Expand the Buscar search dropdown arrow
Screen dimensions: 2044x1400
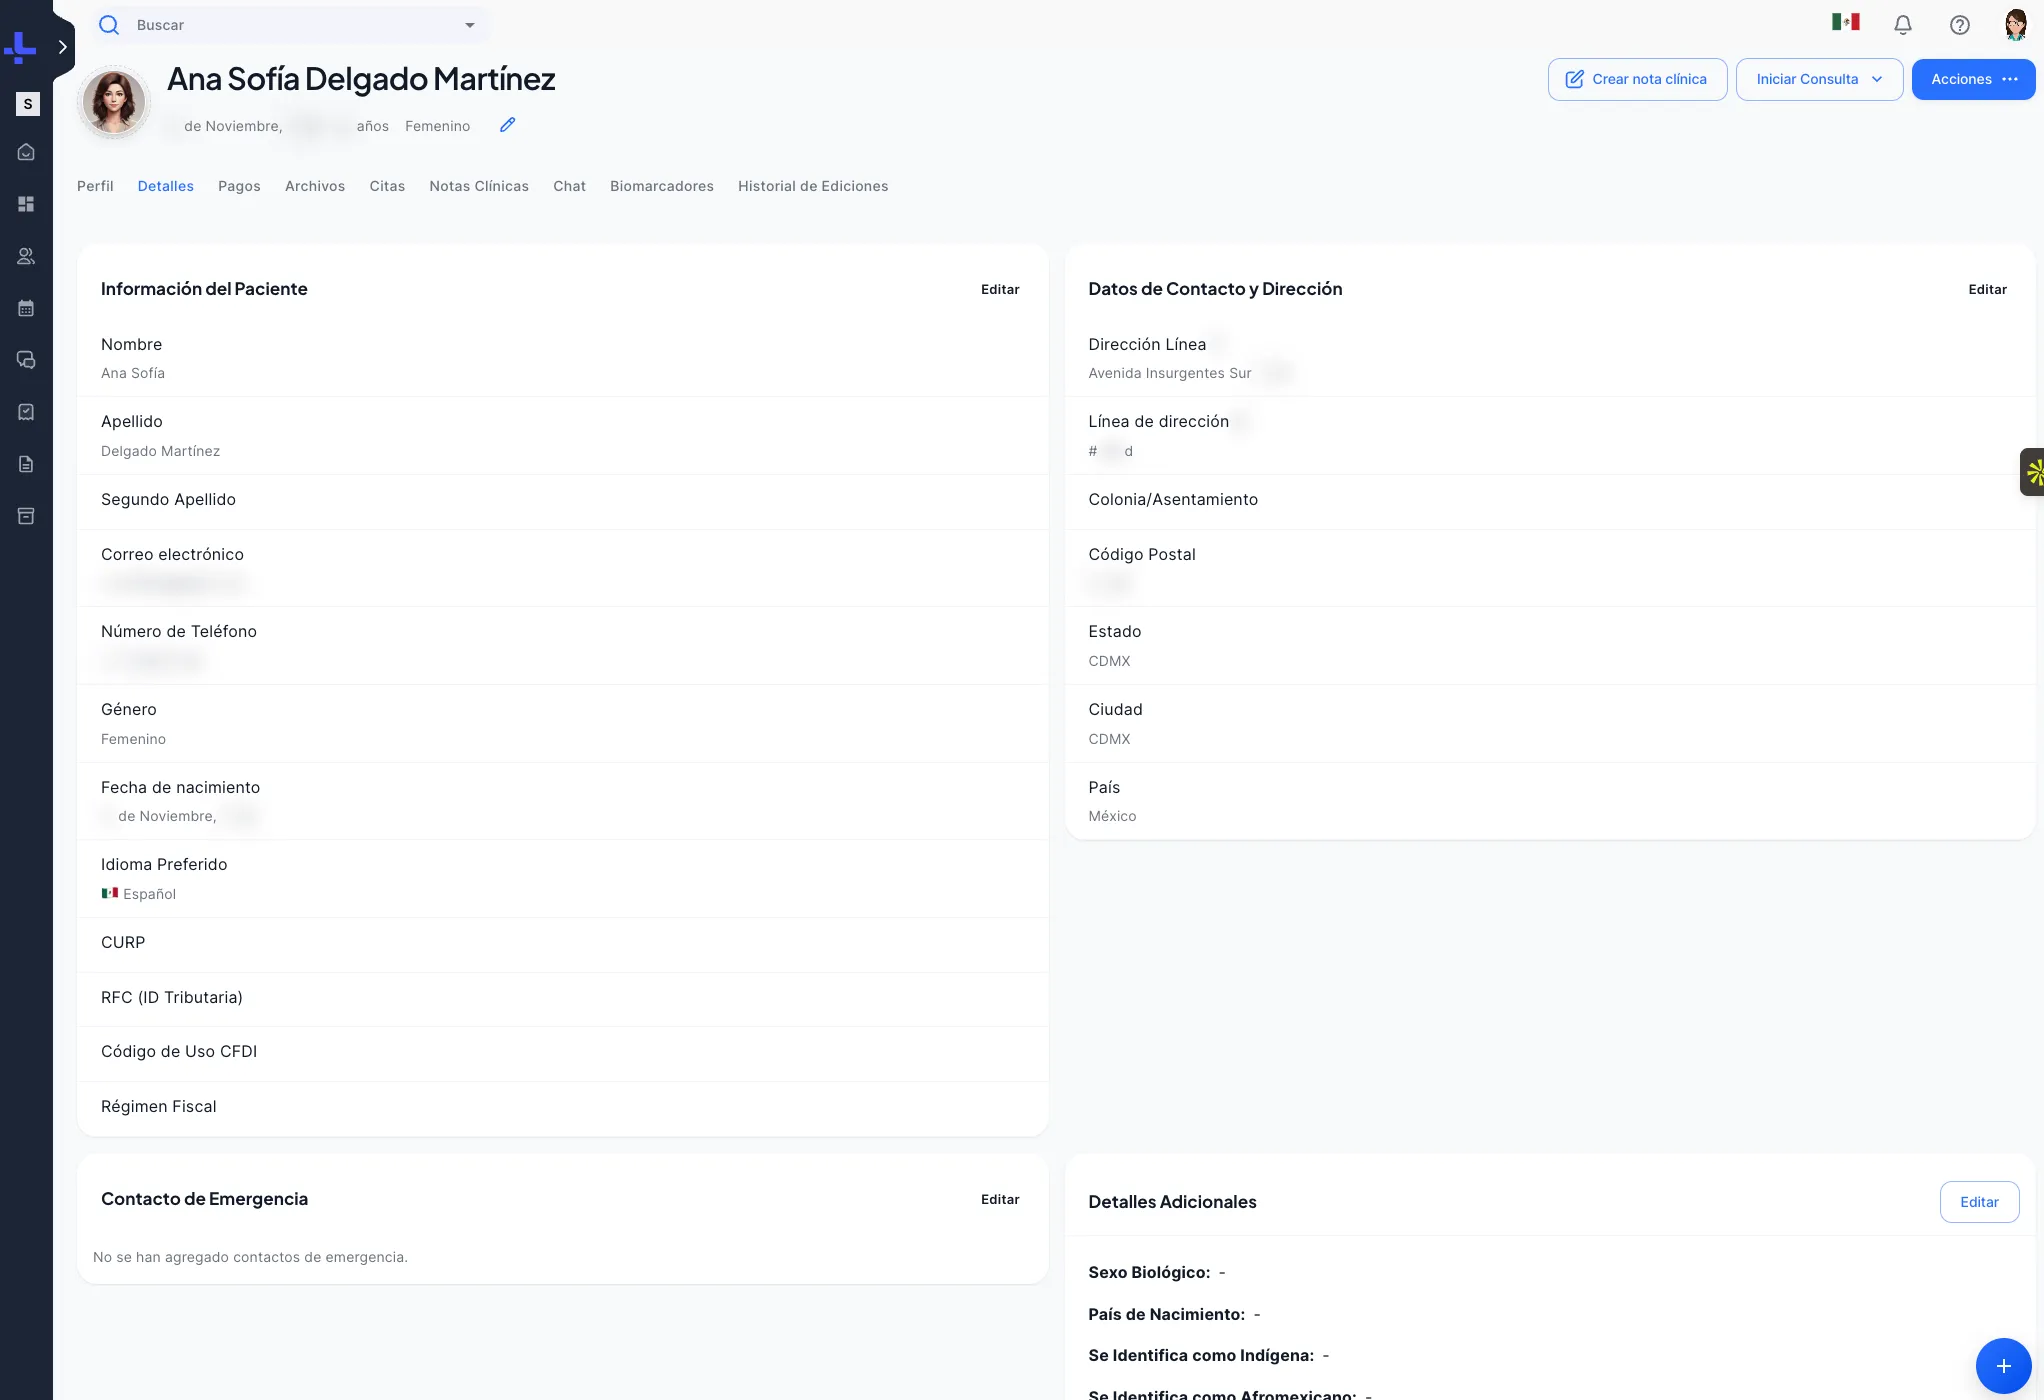[470, 25]
